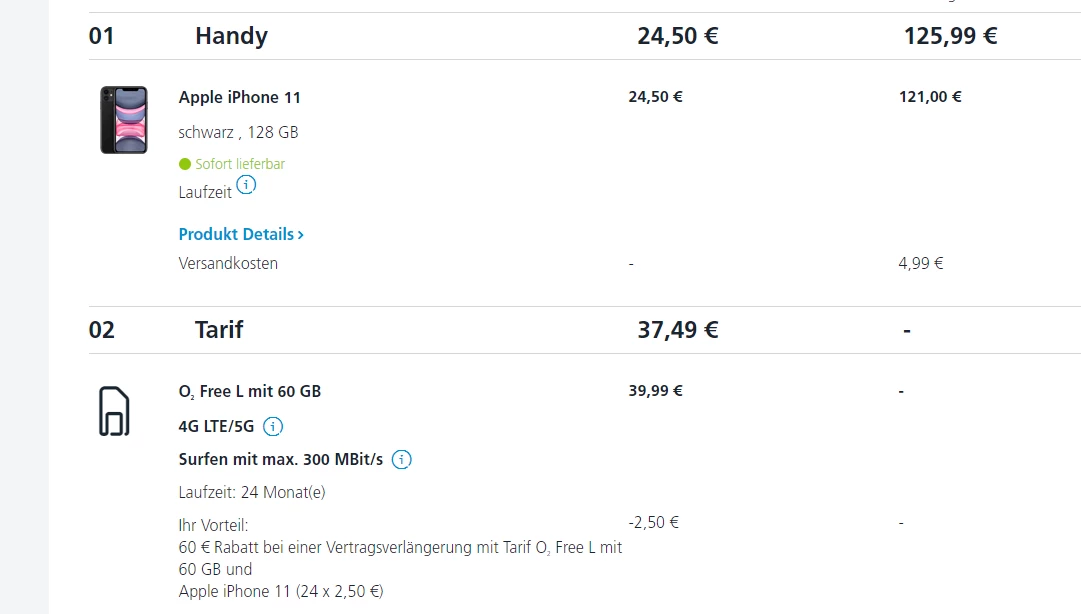Click the O2 Free L mit 60 GB title
1081x614 pixels.
coord(250,391)
